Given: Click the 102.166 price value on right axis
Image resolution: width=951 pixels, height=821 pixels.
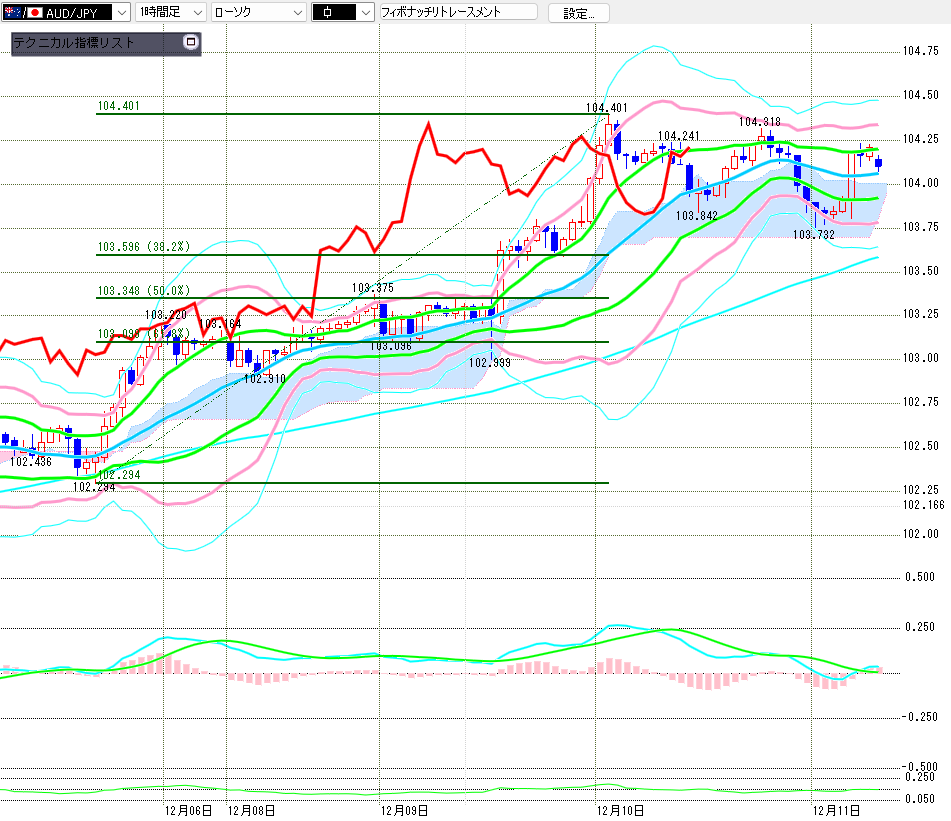Looking at the screenshot, I should (x=923, y=506).
